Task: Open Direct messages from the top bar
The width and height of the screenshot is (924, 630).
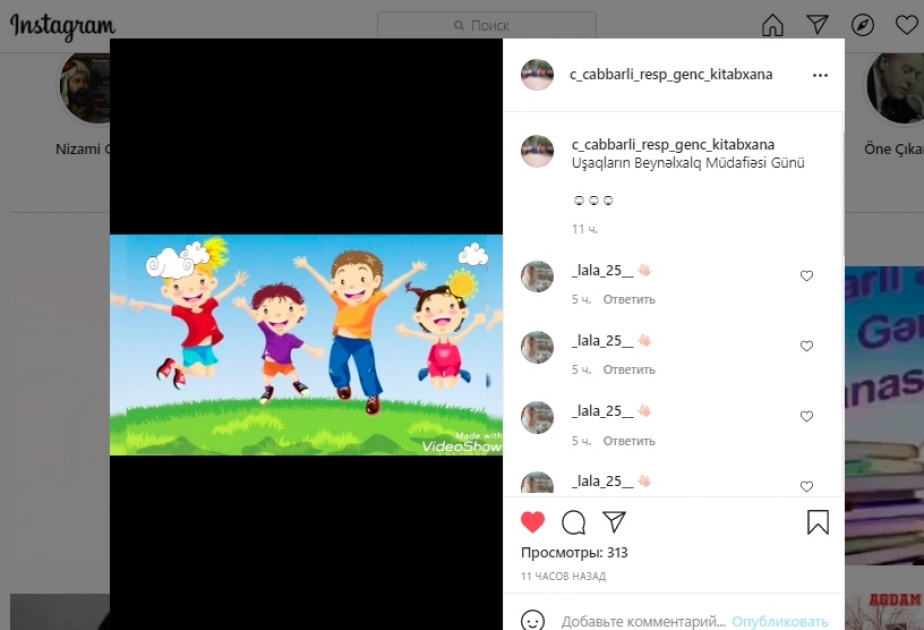Action: 817,25
